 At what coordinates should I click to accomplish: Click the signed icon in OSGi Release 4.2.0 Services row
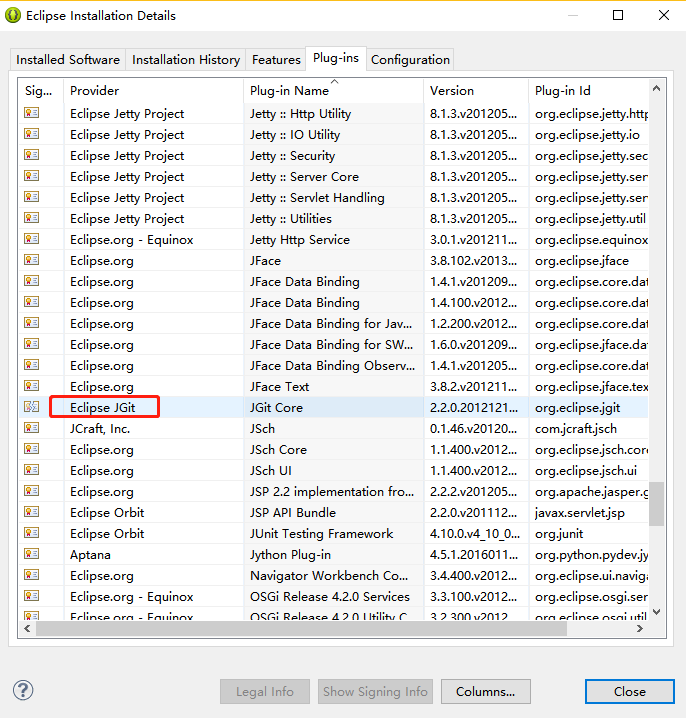[x=32, y=596]
